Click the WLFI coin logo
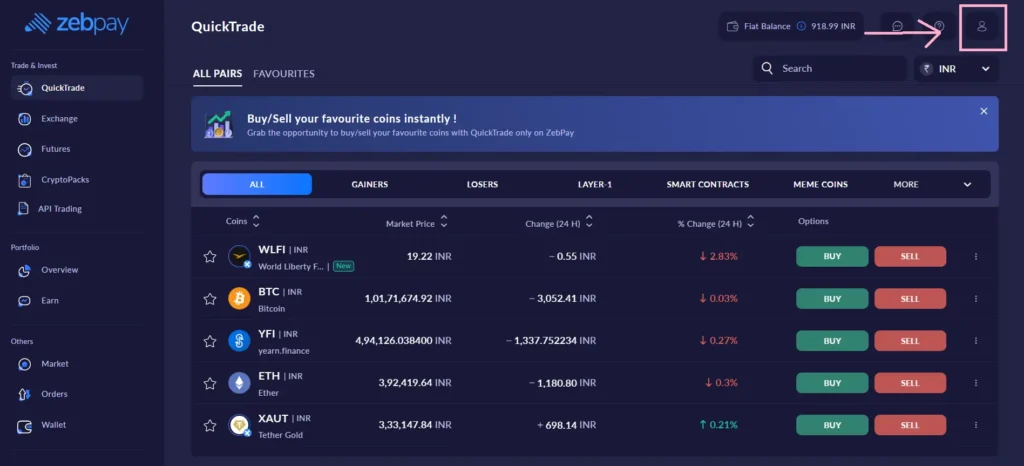Viewport: 1024px width, 466px height. pos(239,256)
